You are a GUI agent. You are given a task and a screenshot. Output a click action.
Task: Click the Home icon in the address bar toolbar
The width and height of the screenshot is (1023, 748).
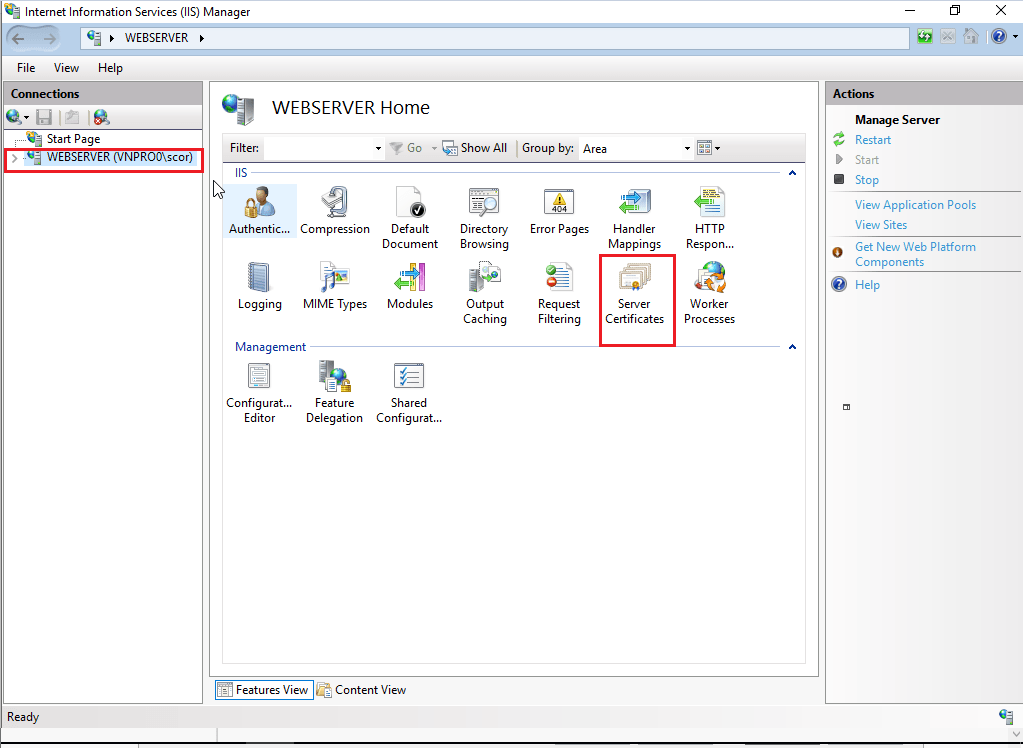point(971,37)
